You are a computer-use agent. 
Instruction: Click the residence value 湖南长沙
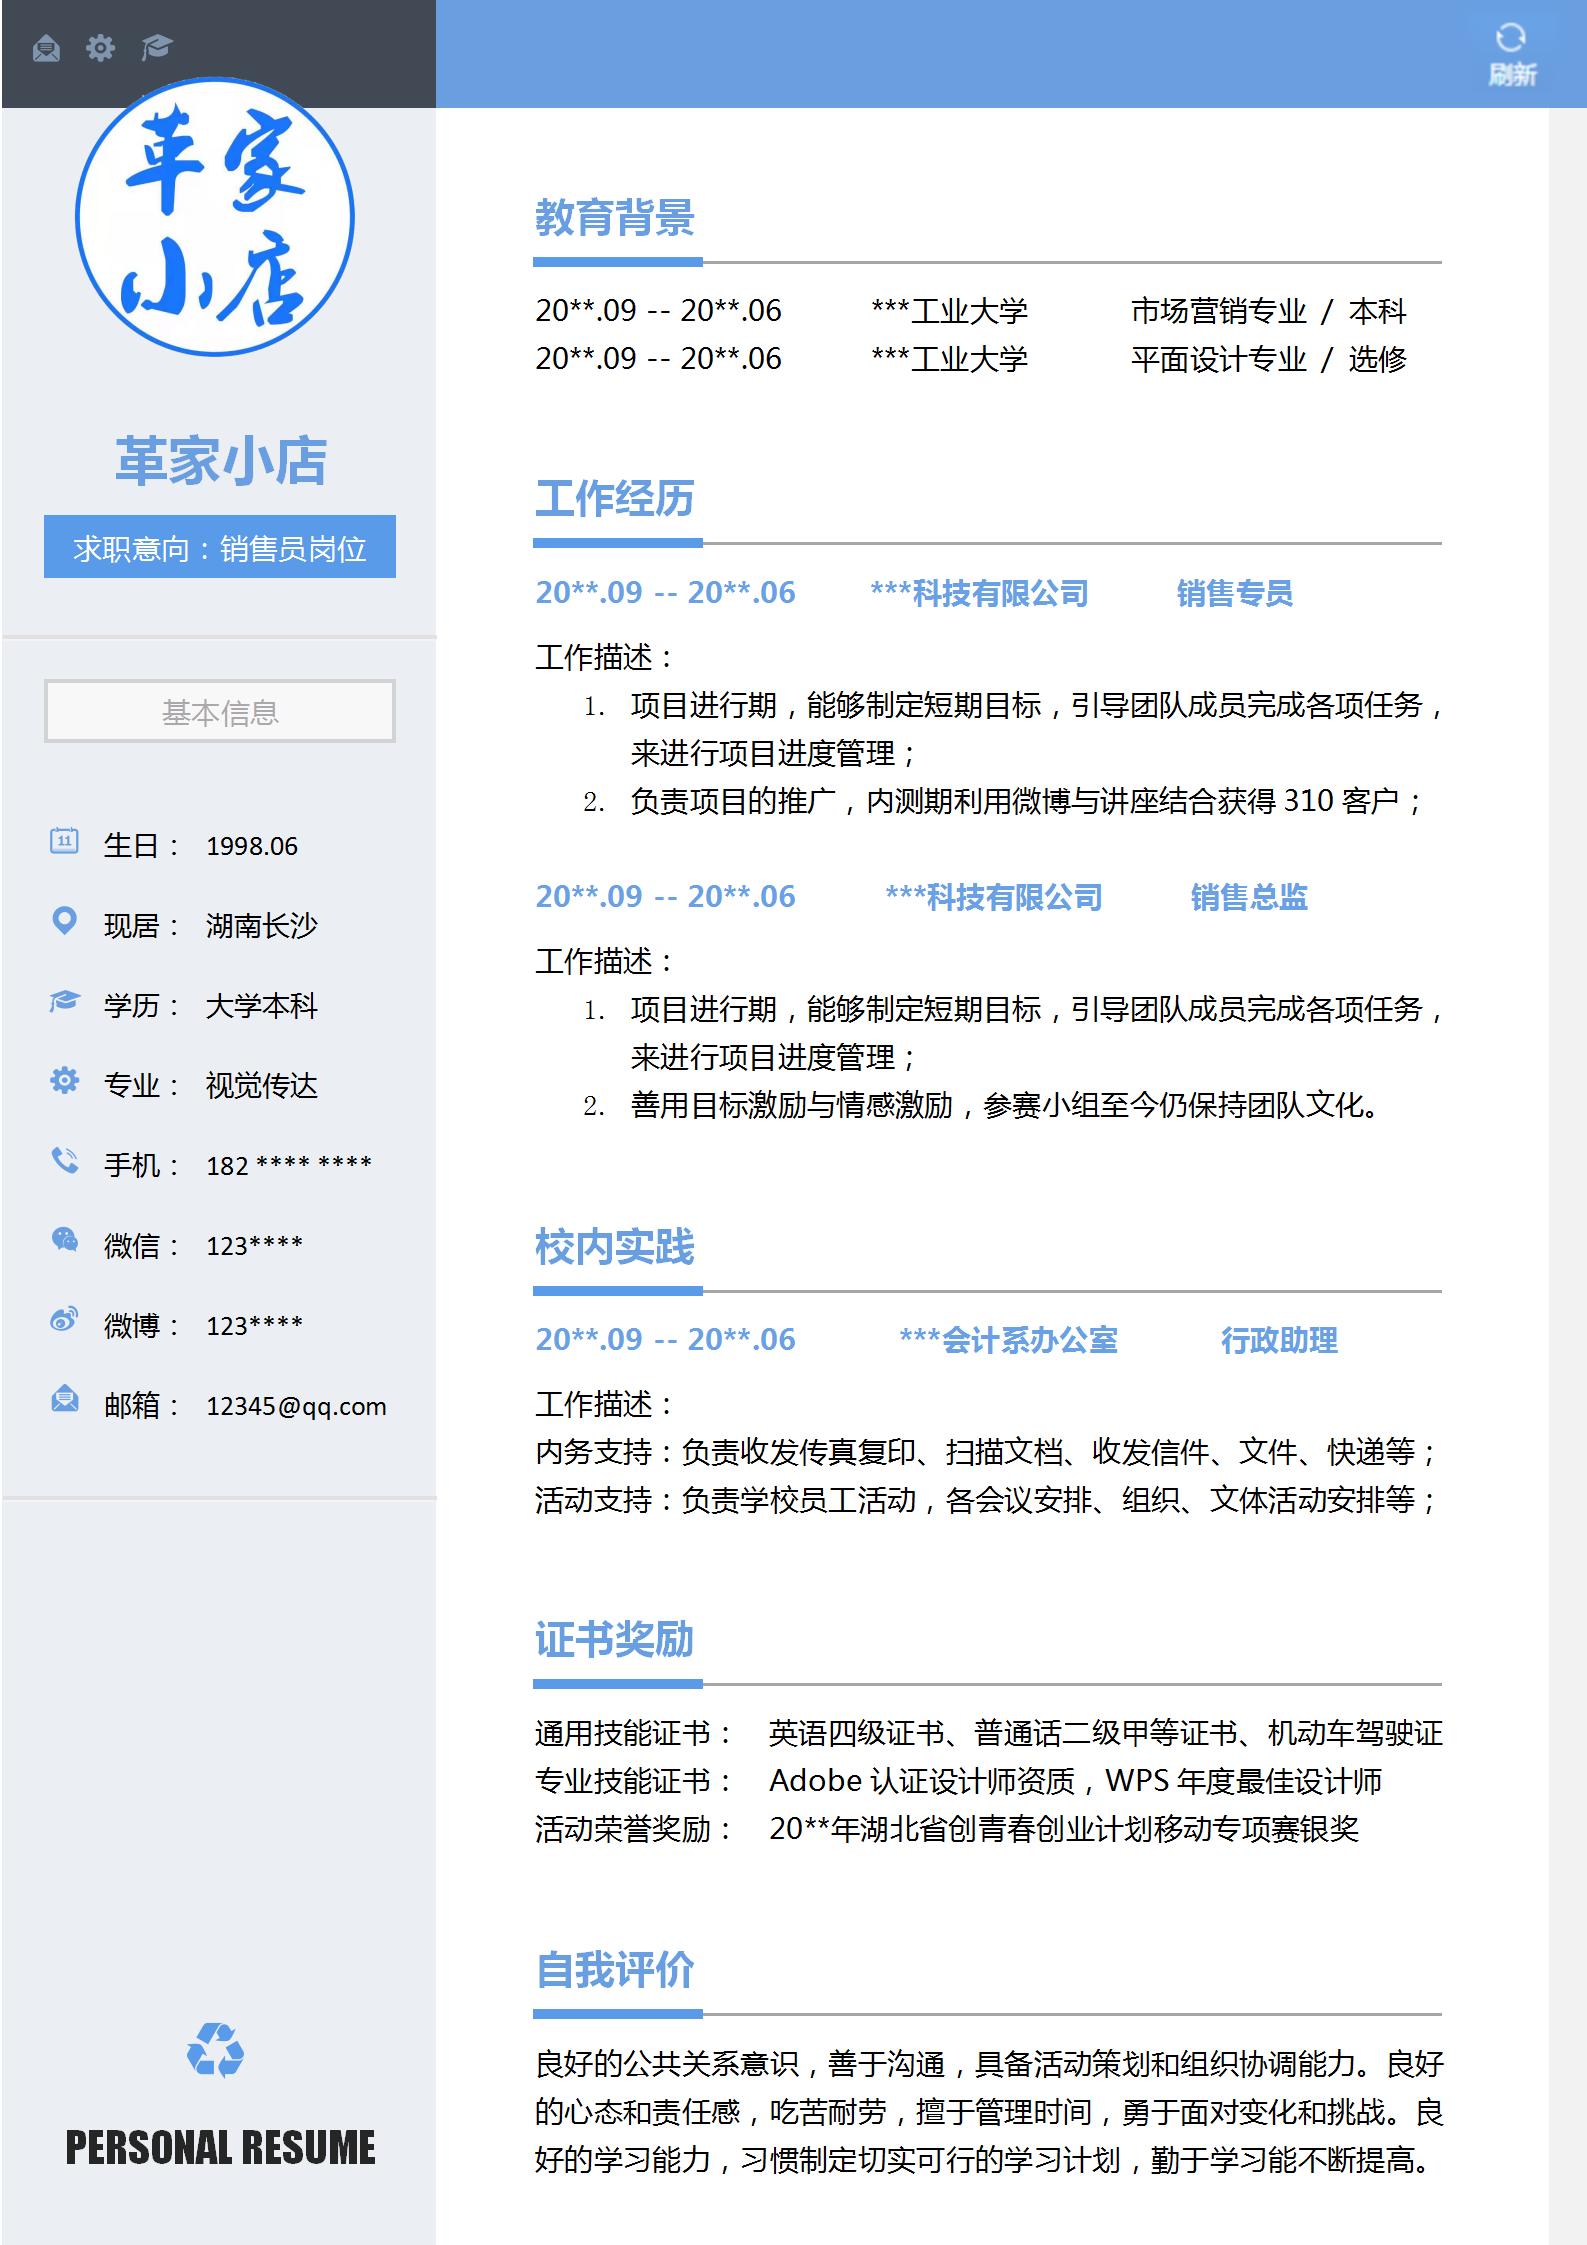click(262, 925)
